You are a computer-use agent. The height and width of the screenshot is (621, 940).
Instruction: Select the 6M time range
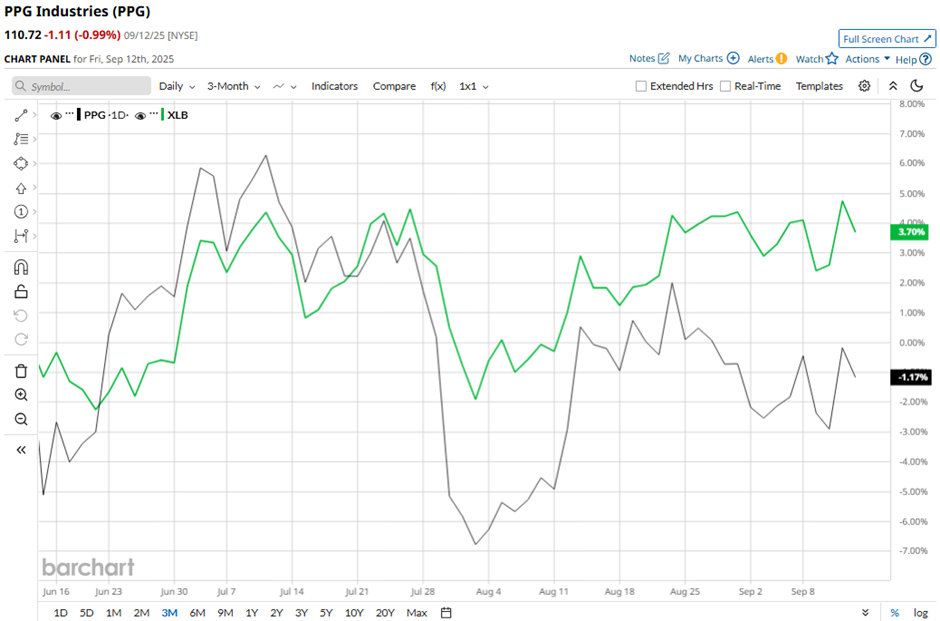pos(197,613)
